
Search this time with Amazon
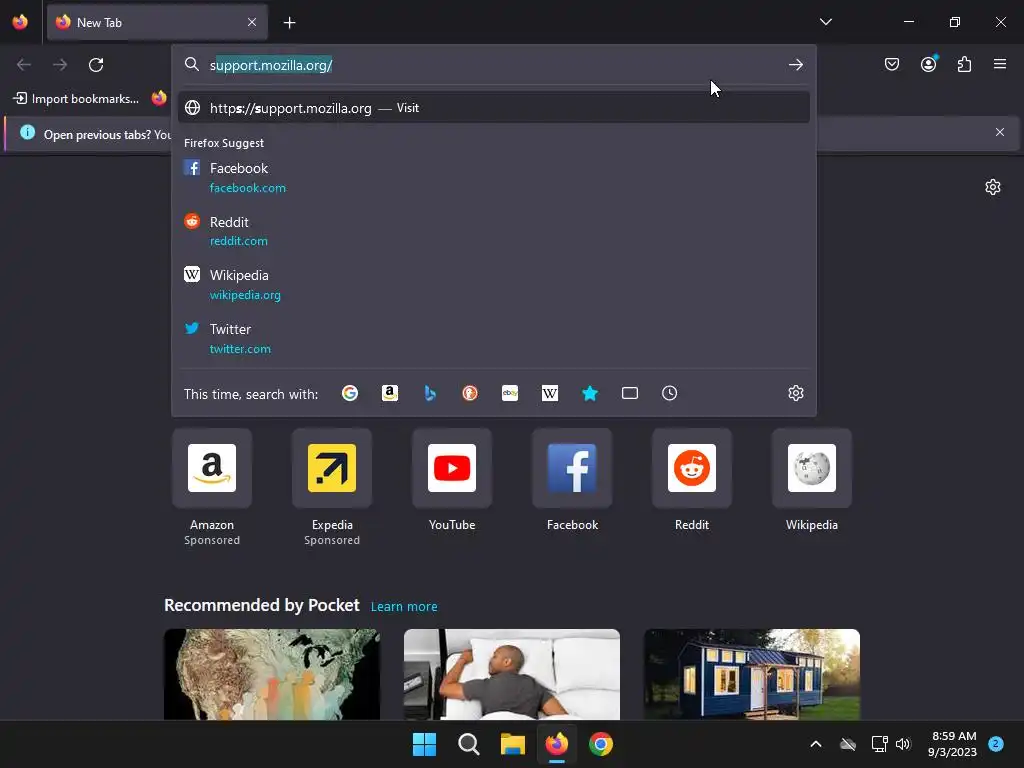pyautogui.click(x=390, y=393)
